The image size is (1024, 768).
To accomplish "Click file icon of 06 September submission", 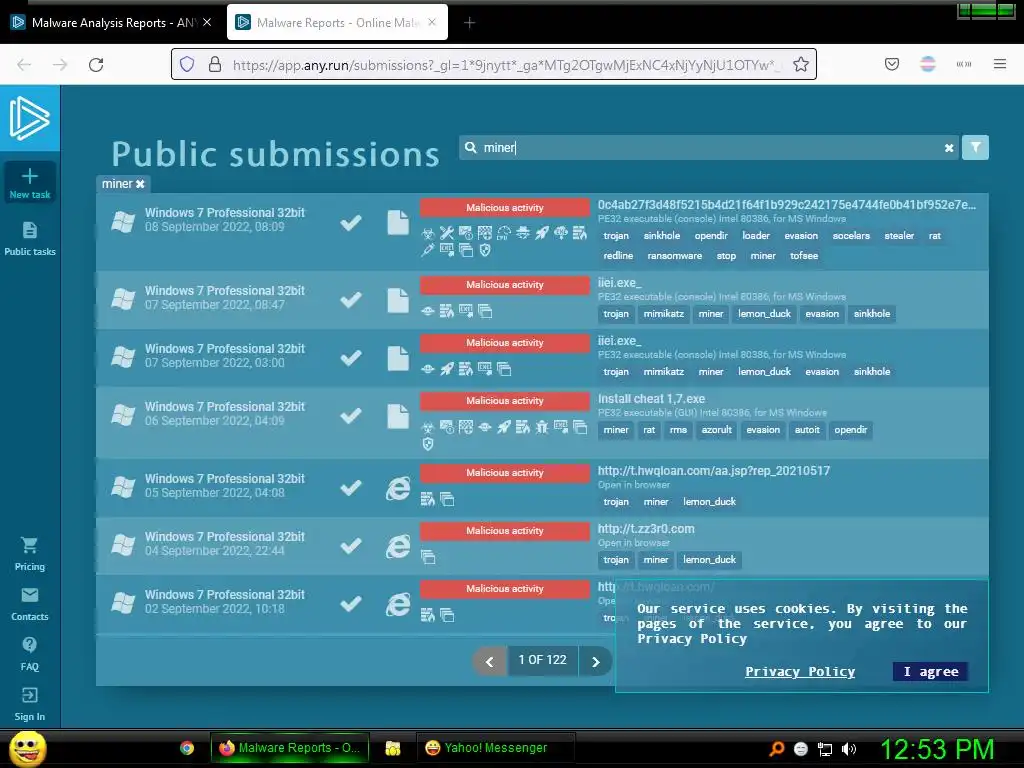I will (x=398, y=416).
